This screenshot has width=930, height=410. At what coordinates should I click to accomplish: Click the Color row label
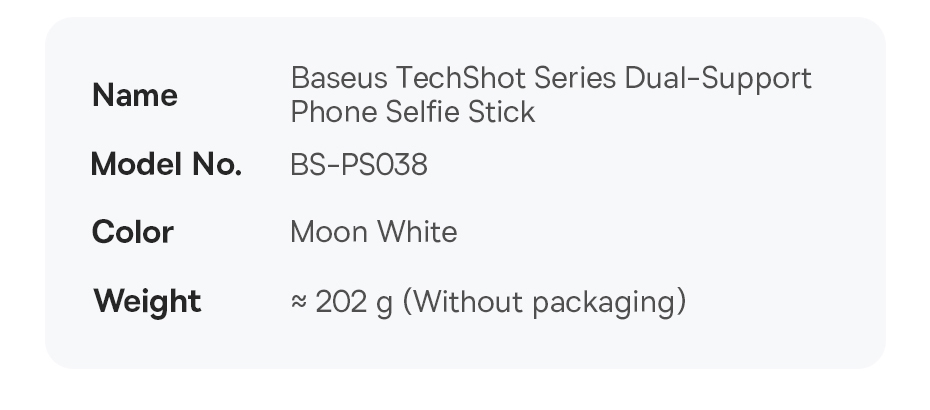pyautogui.click(x=132, y=232)
